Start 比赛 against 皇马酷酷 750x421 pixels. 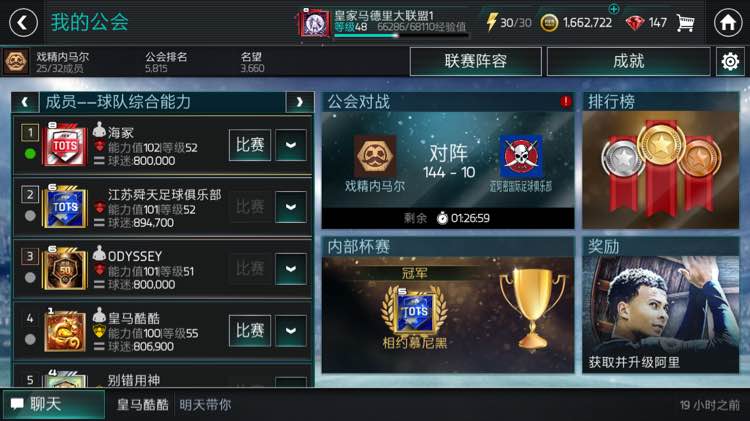pyautogui.click(x=250, y=331)
